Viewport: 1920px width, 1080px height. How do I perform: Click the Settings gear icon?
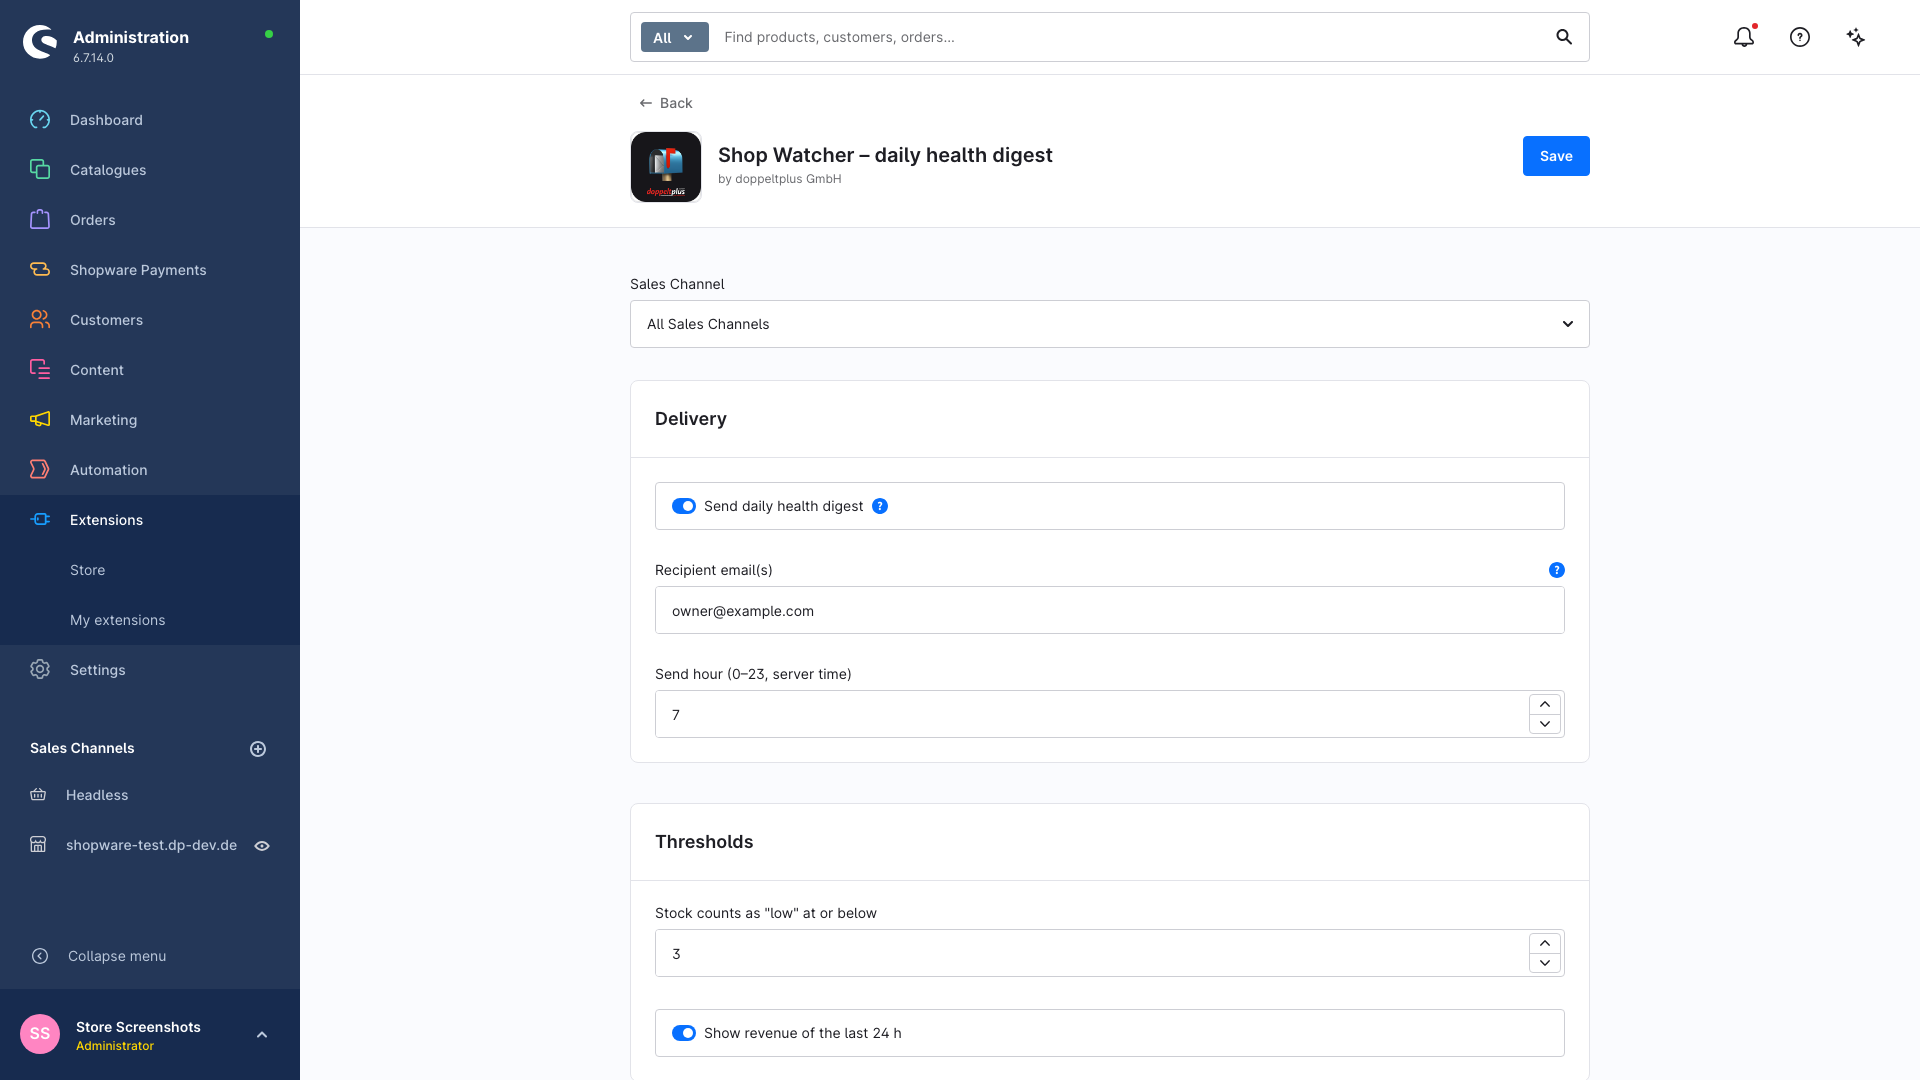click(x=40, y=670)
